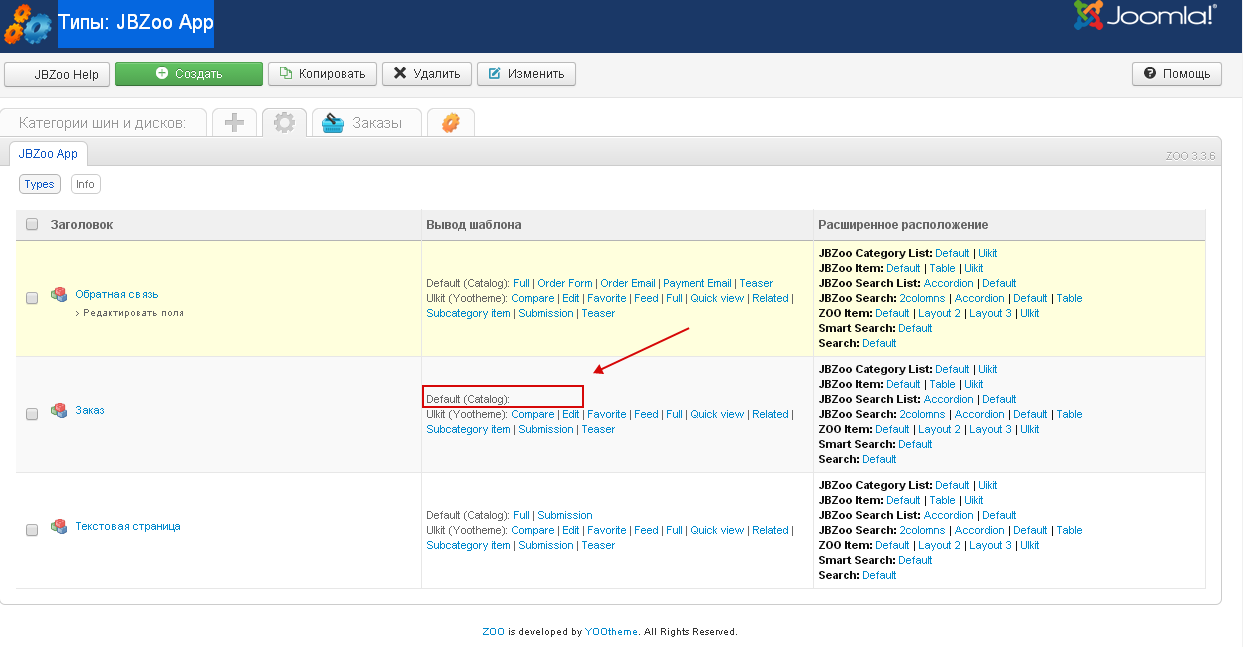This screenshot has height=647, width=1243.
Task: Open Favorite layout in Заказ row
Action: coord(607,414)
